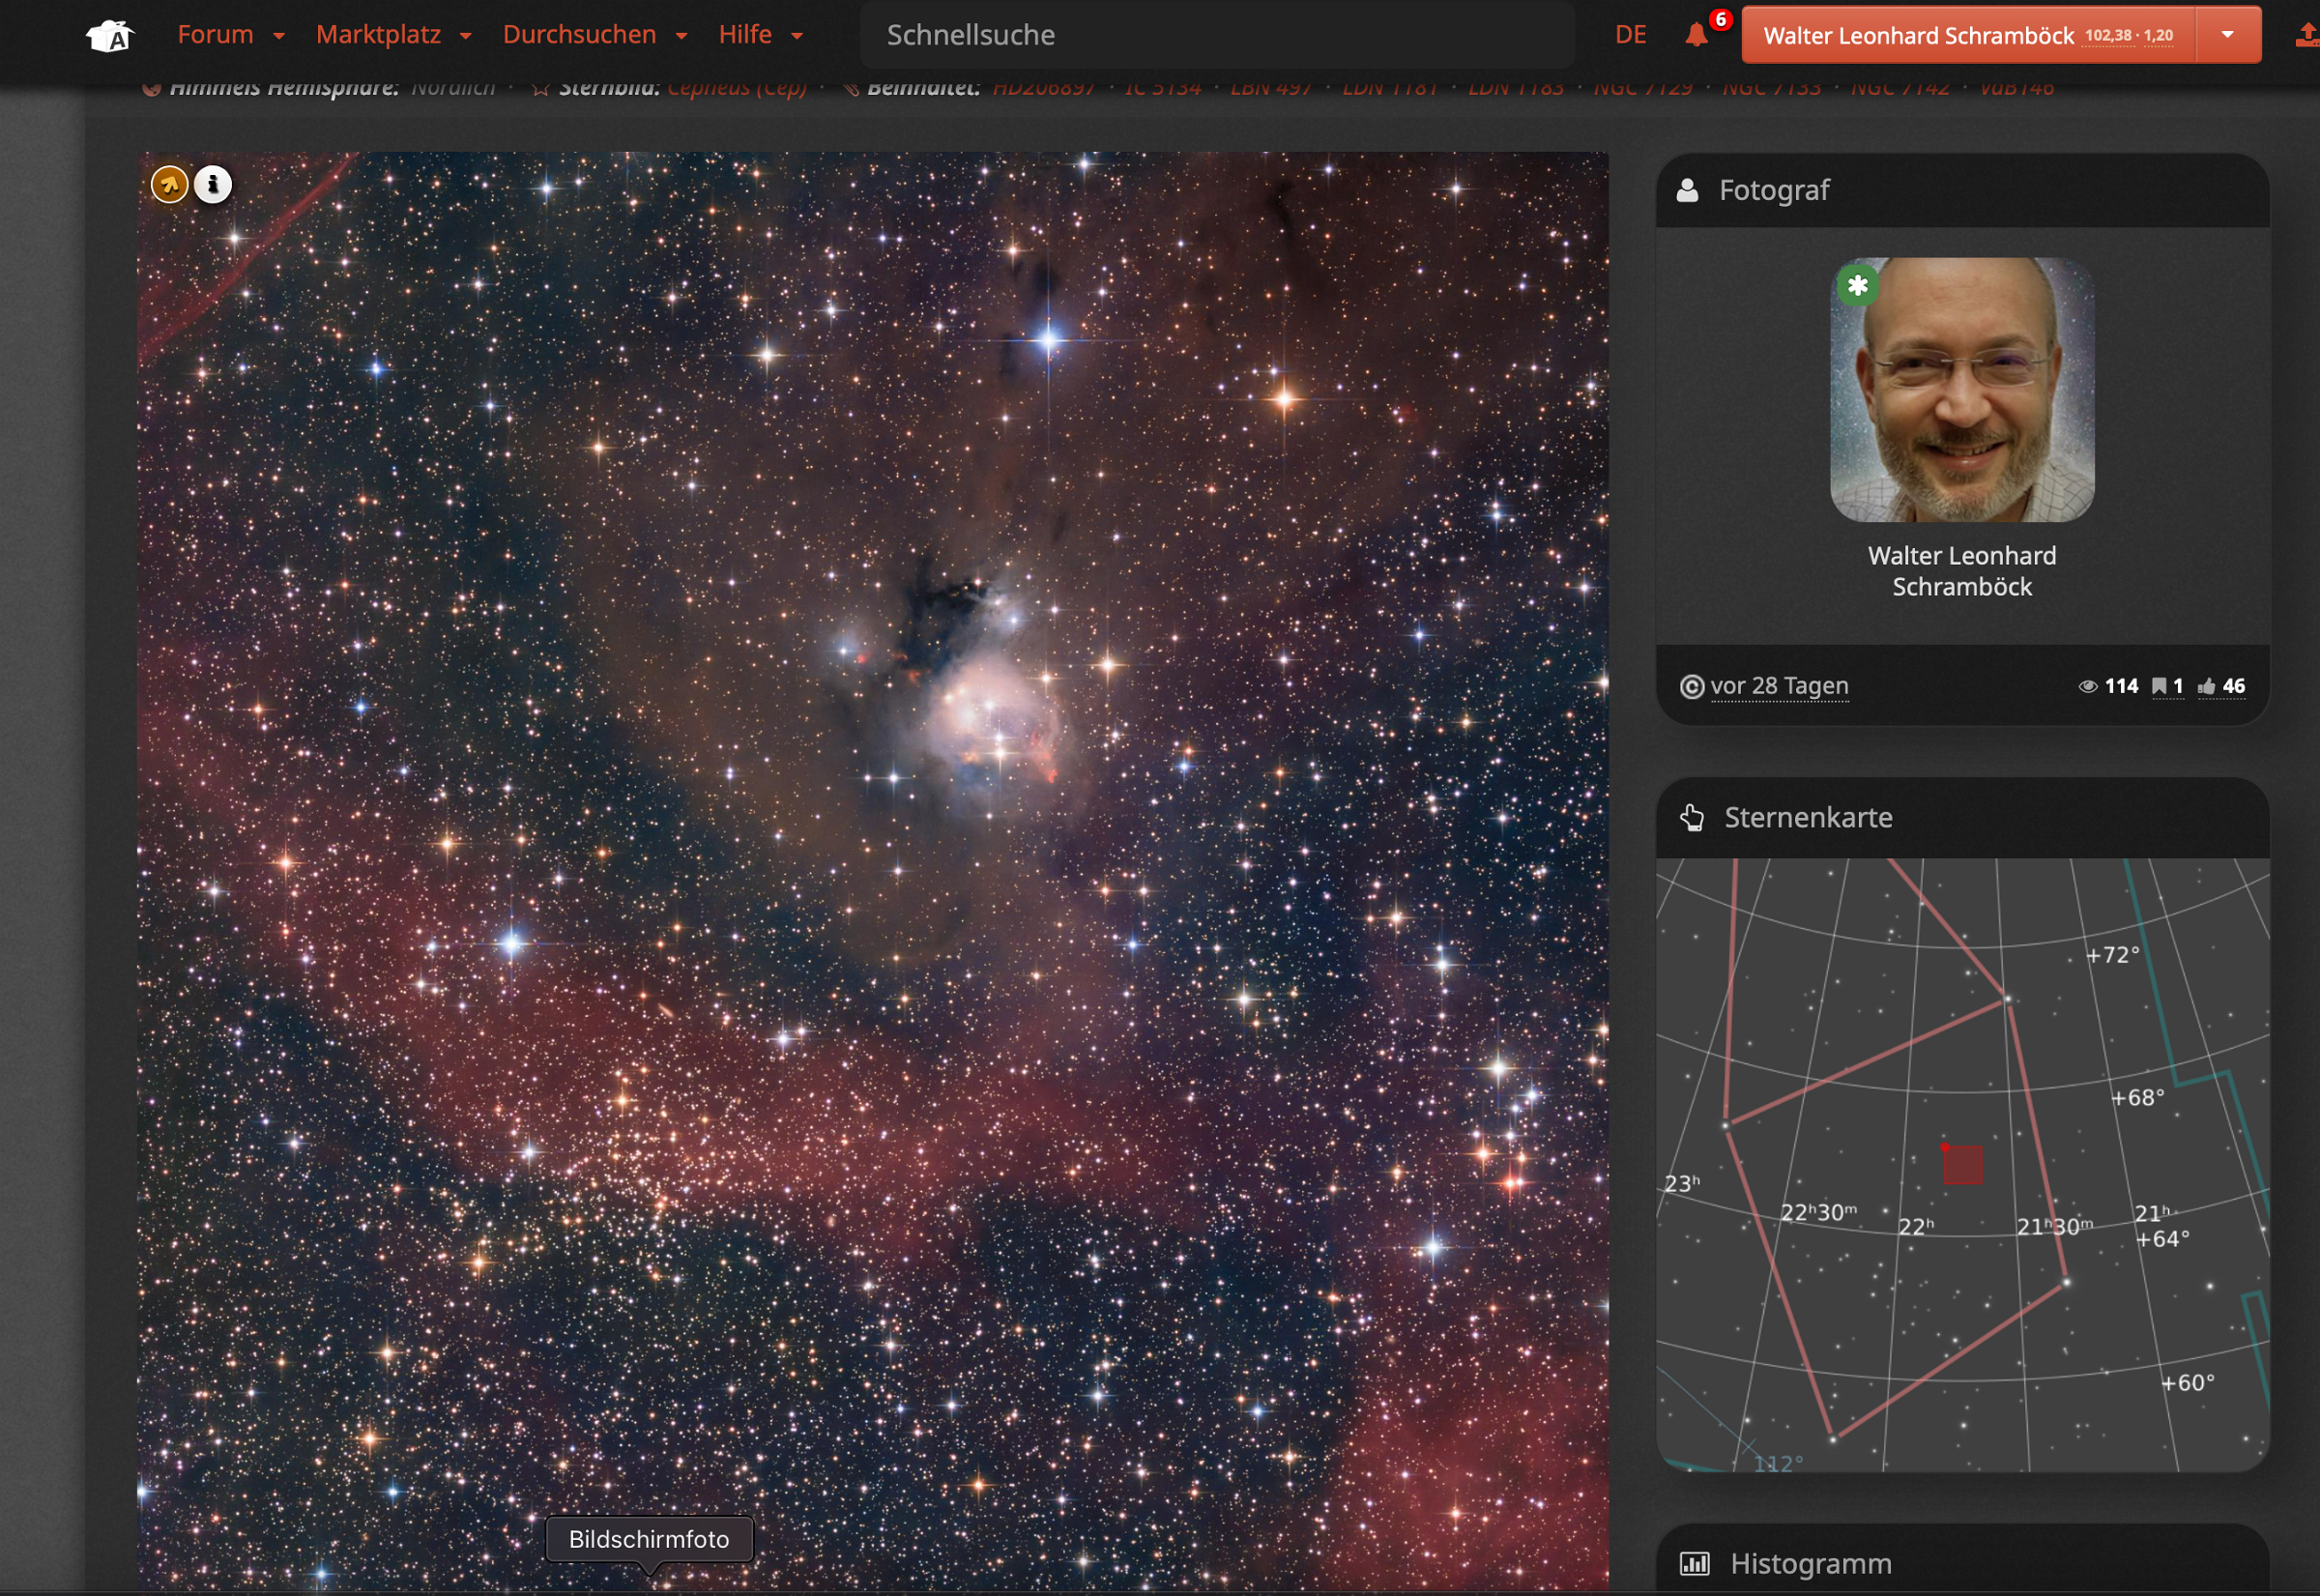Screen dimensions: 2320x1596
Task: Click the green asterisk badge on avatar
Action: coord(1857,286)
